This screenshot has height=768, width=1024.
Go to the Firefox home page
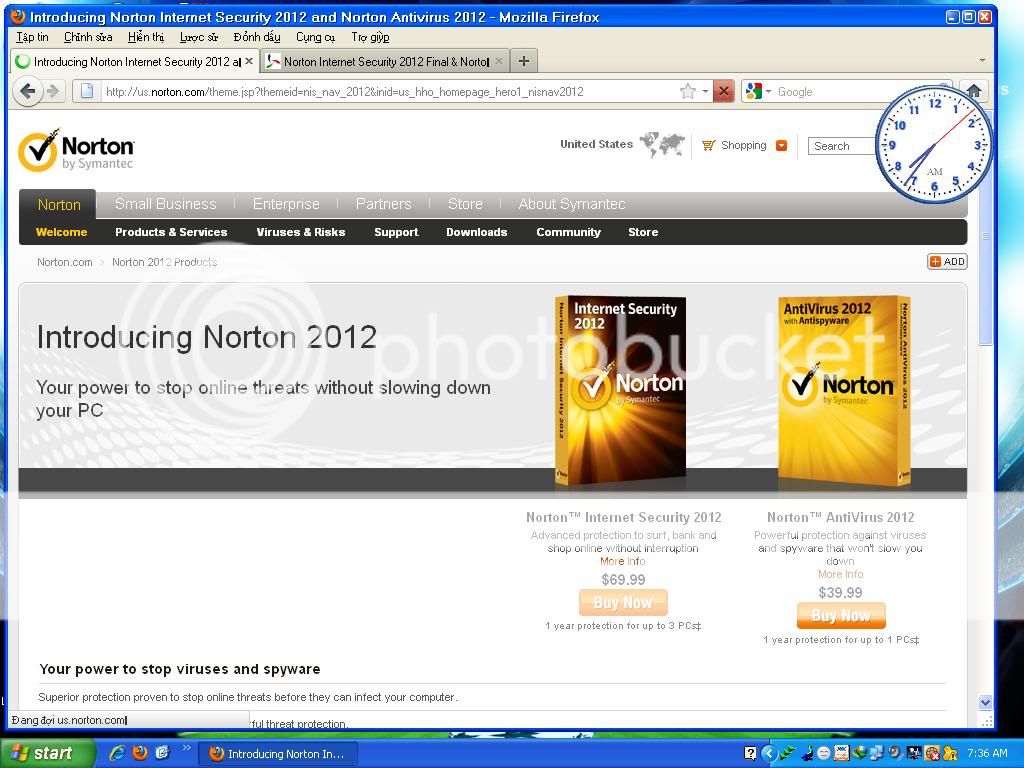click(x=973, y=91)
